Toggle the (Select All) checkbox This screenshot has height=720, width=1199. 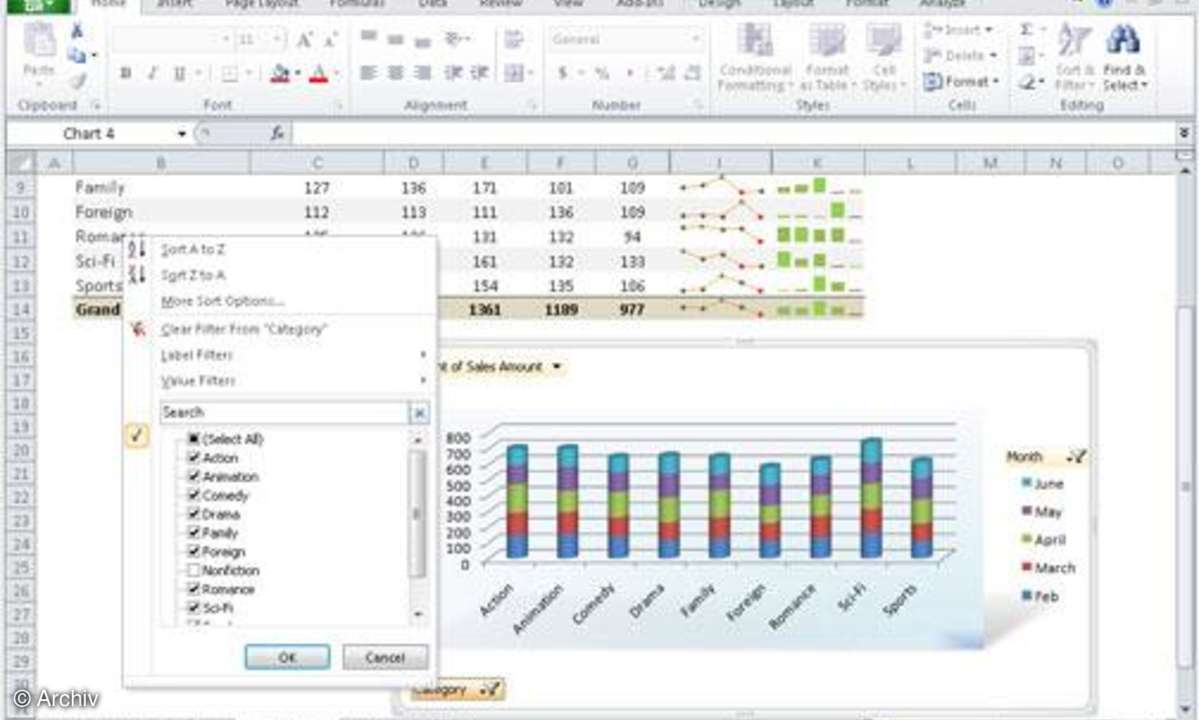coord(193,439)
